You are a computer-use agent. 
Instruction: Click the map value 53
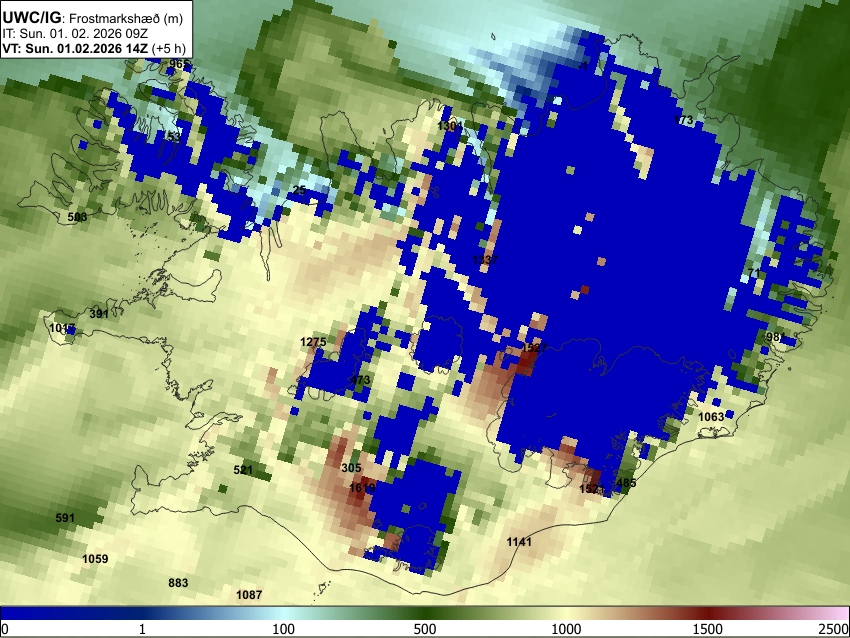tap(175, 137)
